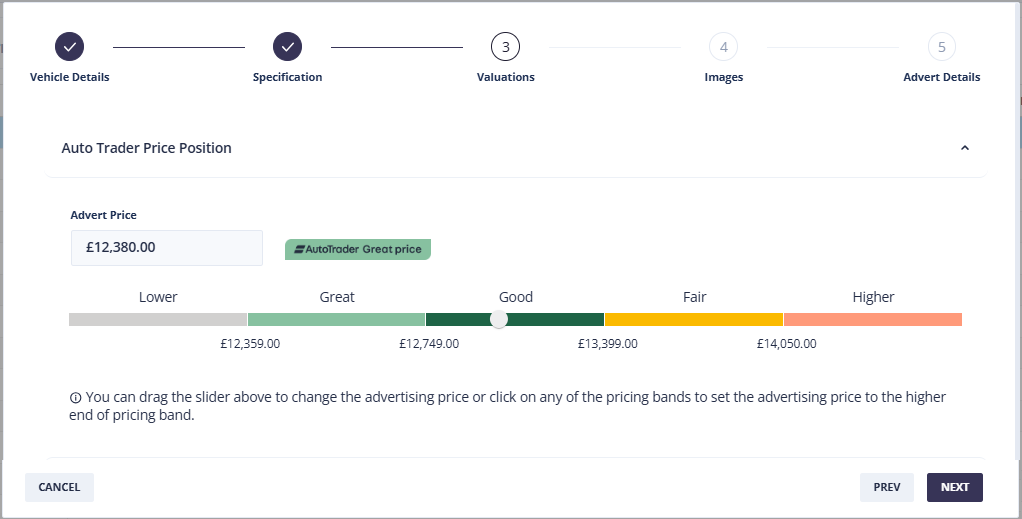Set price to the grey Lower band

click(158, 319)
